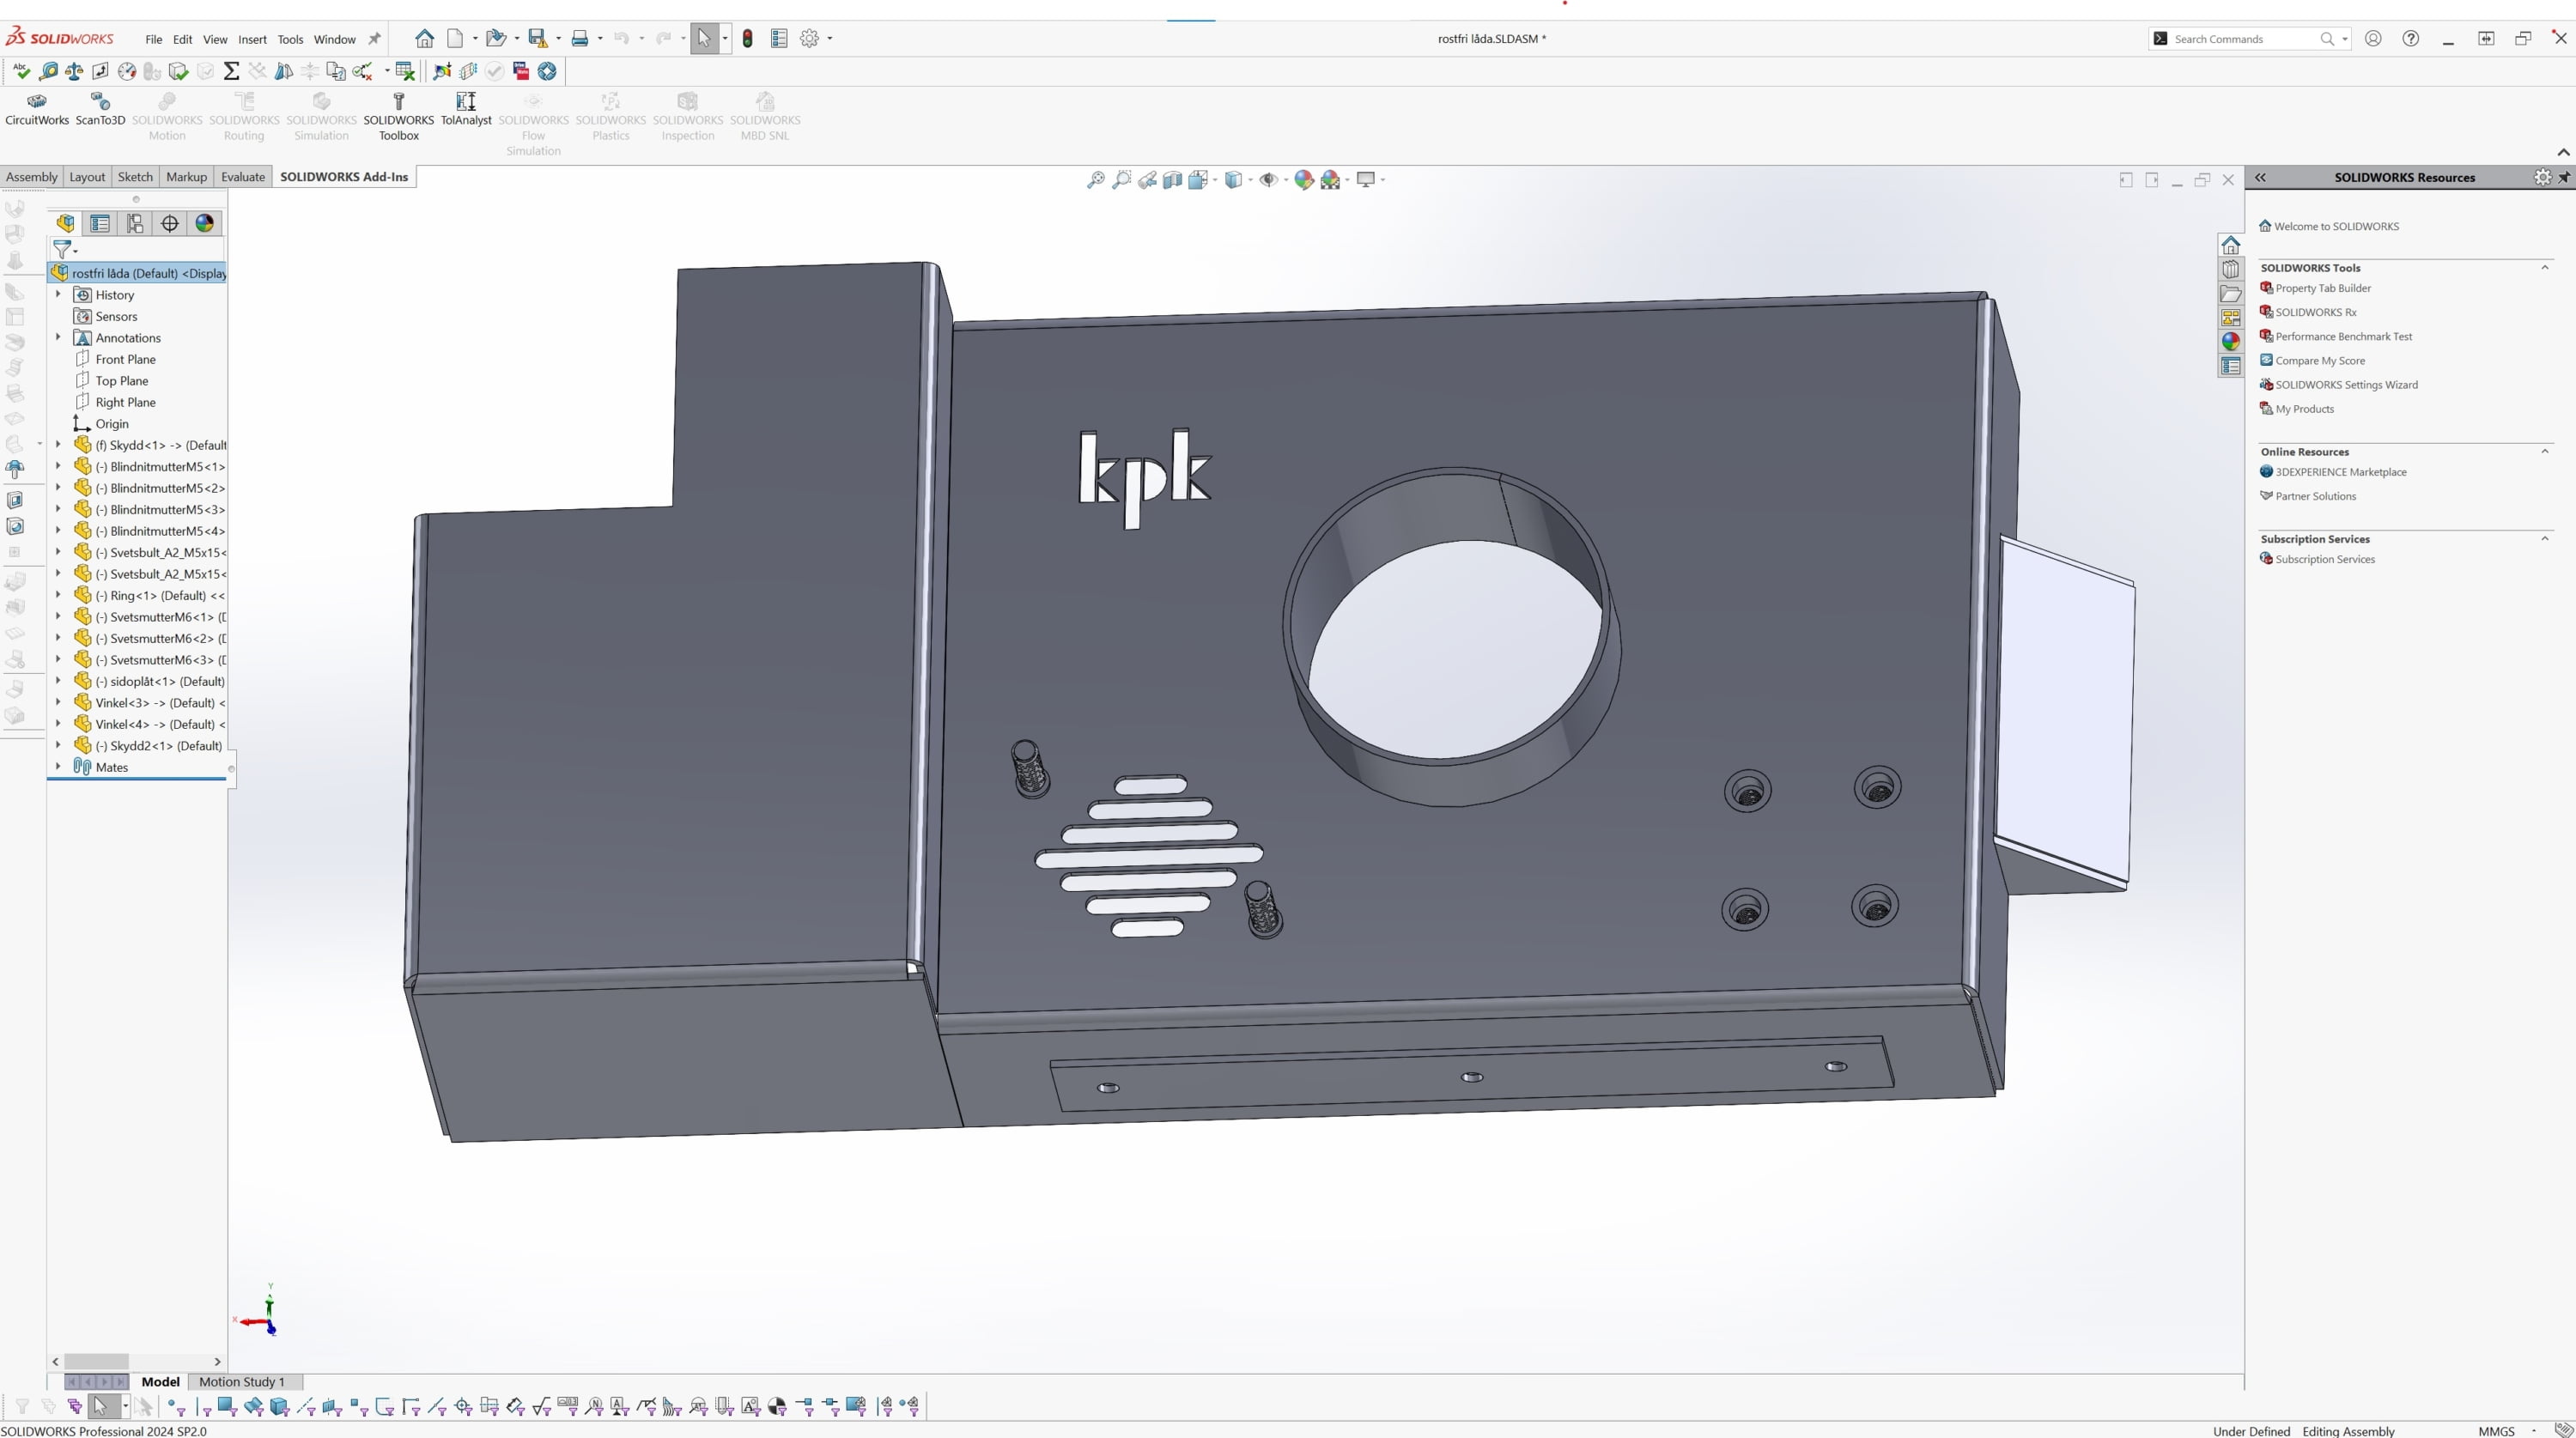Open the Hide/Show Items dropdown arrow
2576x1438 pixels.
(1285, 180)
